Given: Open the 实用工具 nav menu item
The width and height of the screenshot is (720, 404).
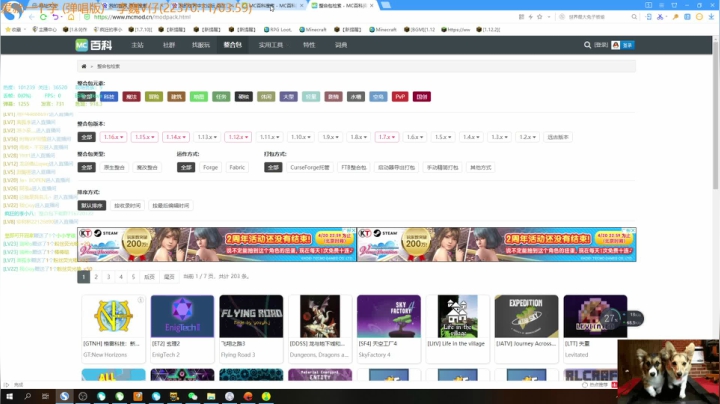Looking at the screenshot, I should 271,45.
